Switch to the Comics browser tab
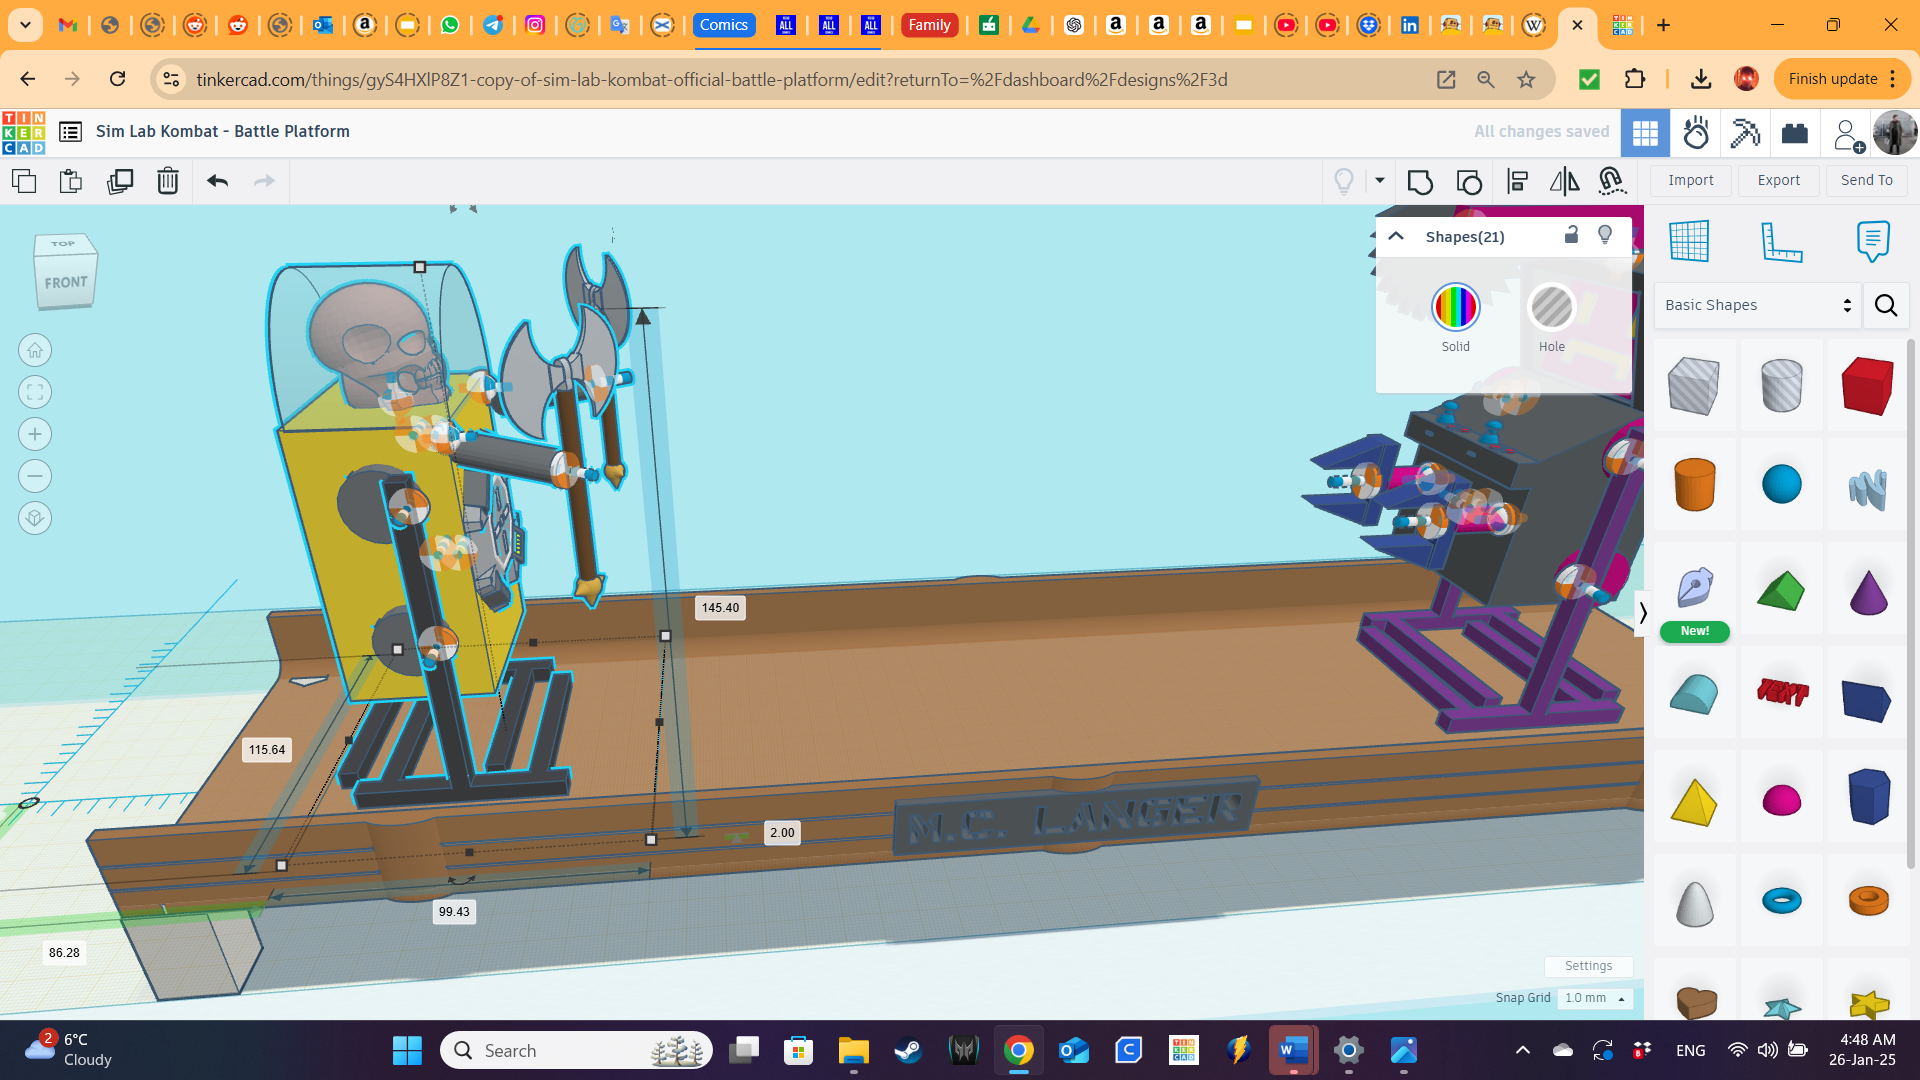 pos(724,25)
